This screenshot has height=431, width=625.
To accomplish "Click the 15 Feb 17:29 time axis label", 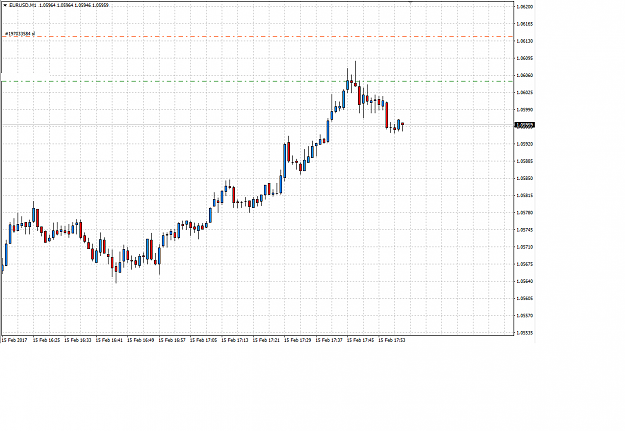I will [x=298, y=340].
